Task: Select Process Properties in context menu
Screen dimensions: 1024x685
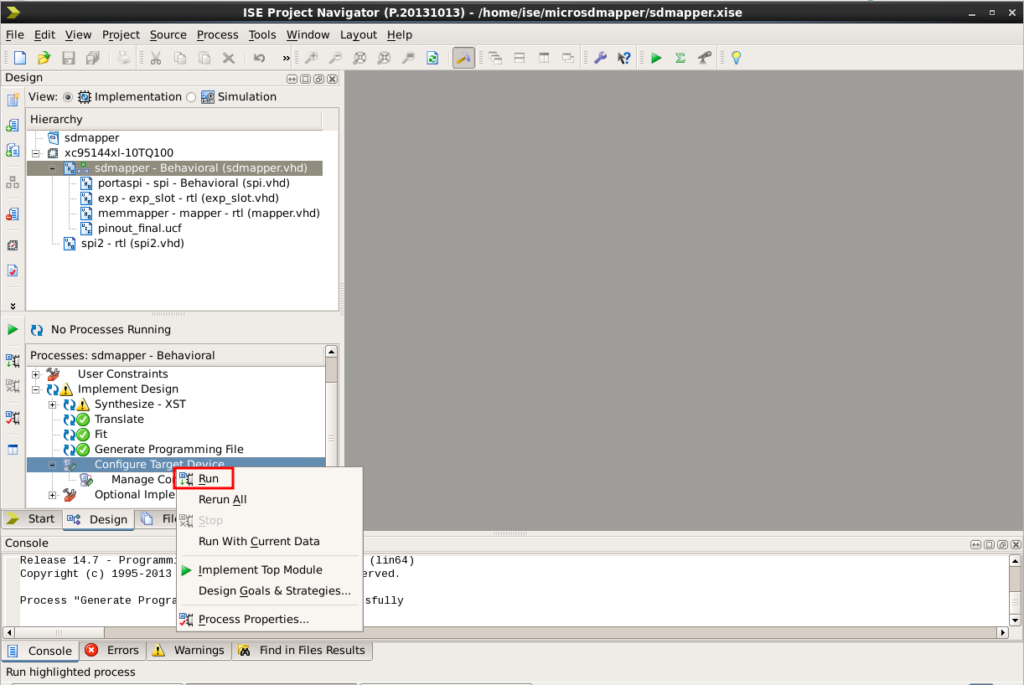Action: point(253,619)
